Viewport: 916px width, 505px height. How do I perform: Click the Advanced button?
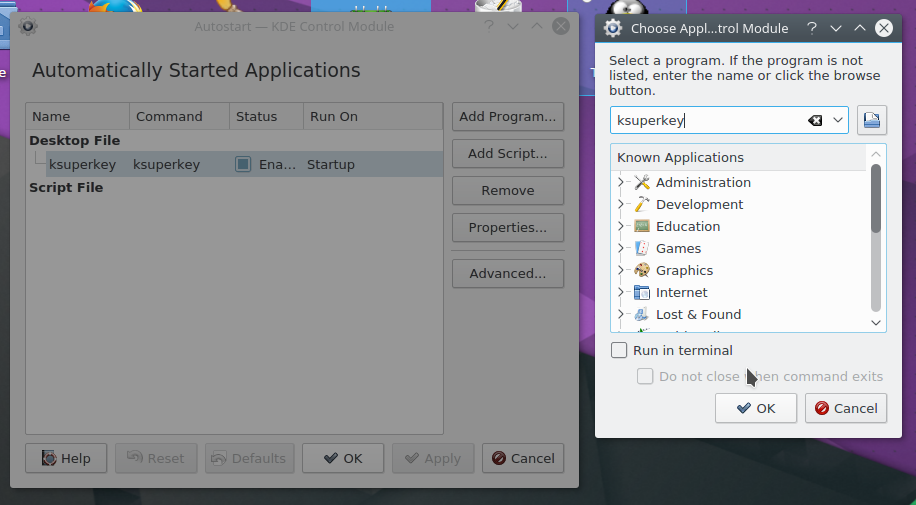[x=508, y=274]
